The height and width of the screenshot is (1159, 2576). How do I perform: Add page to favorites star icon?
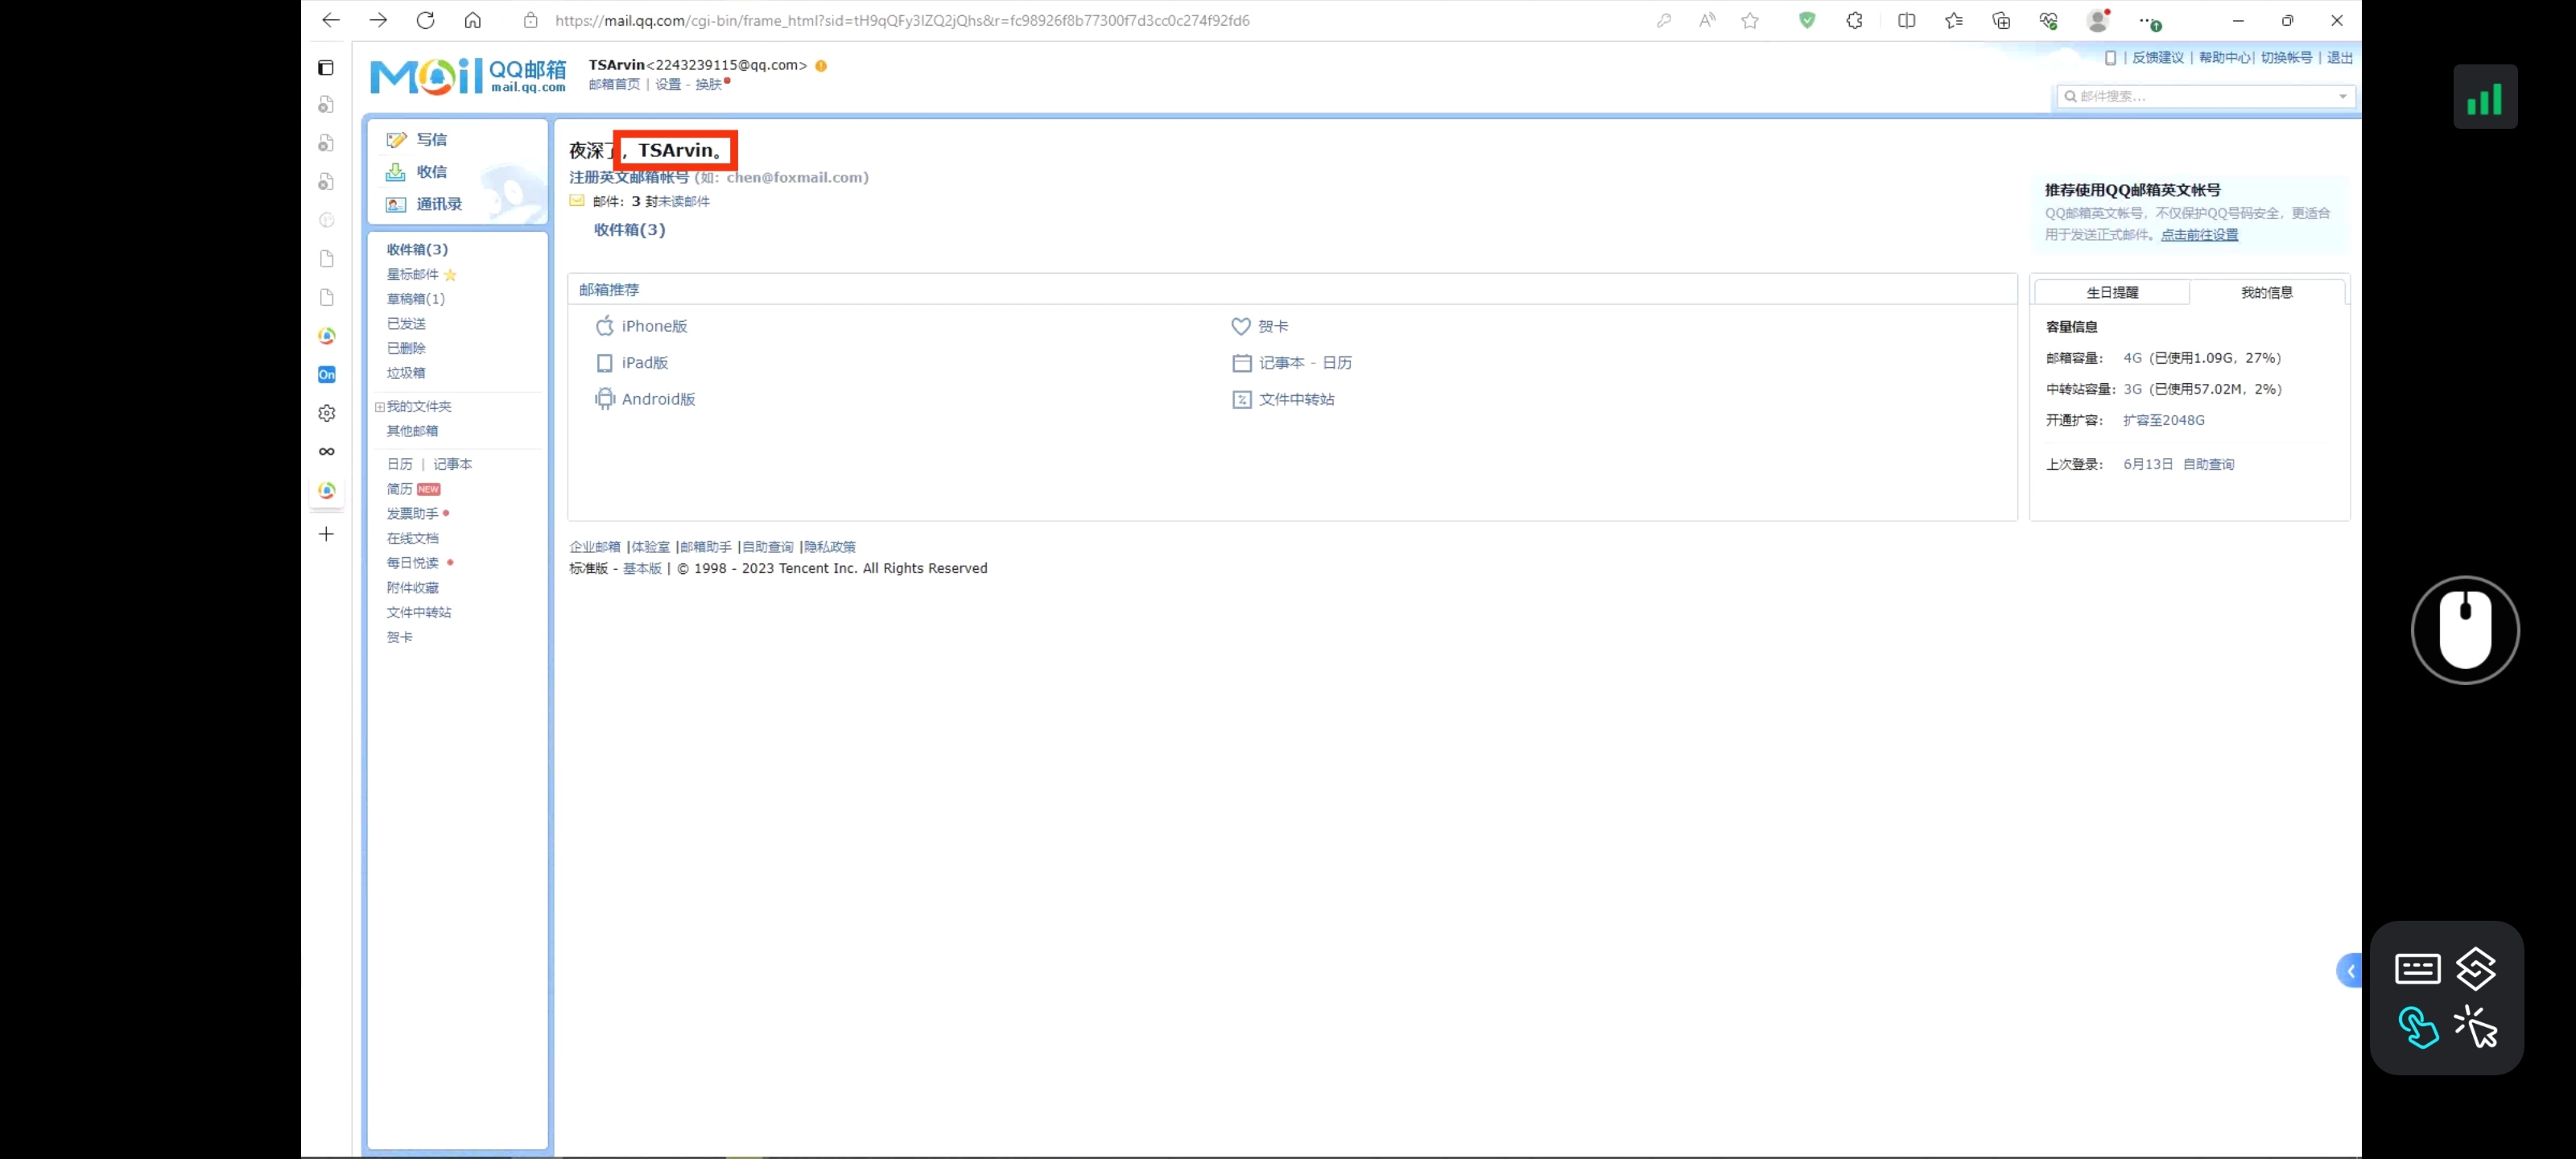click(x=1749, y=20)
